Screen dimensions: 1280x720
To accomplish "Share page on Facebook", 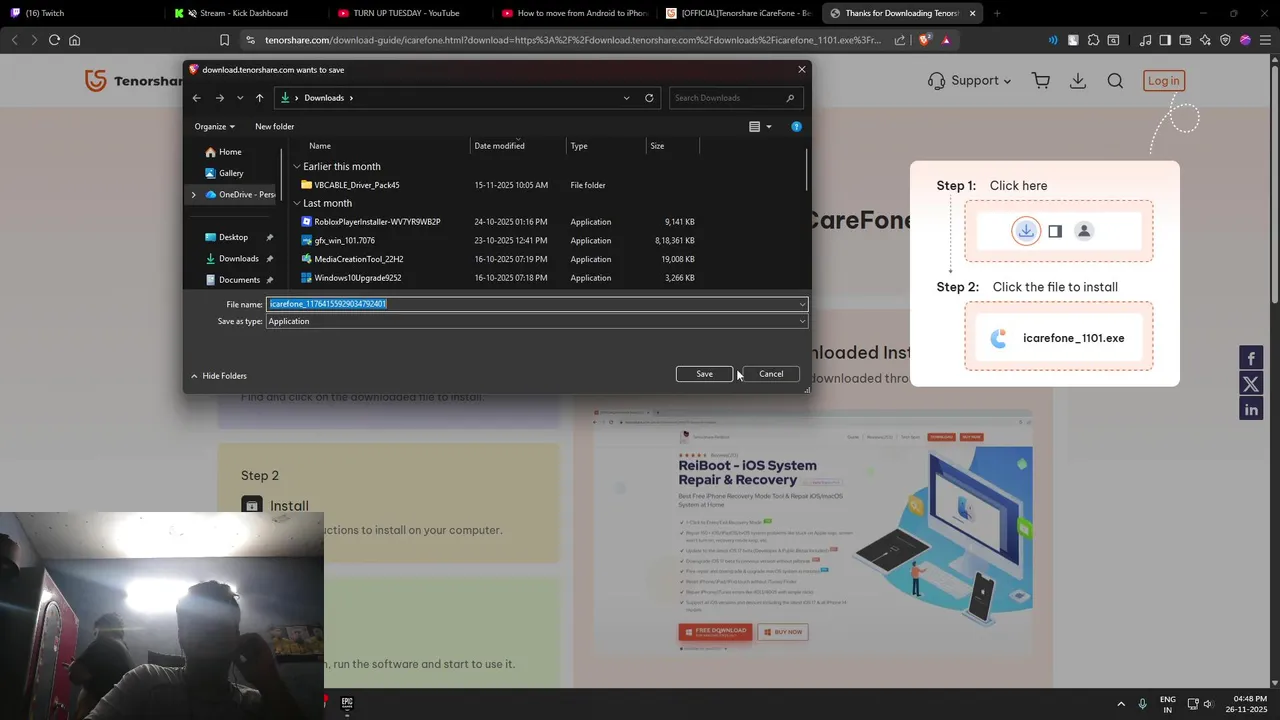I will [1251, 358].
